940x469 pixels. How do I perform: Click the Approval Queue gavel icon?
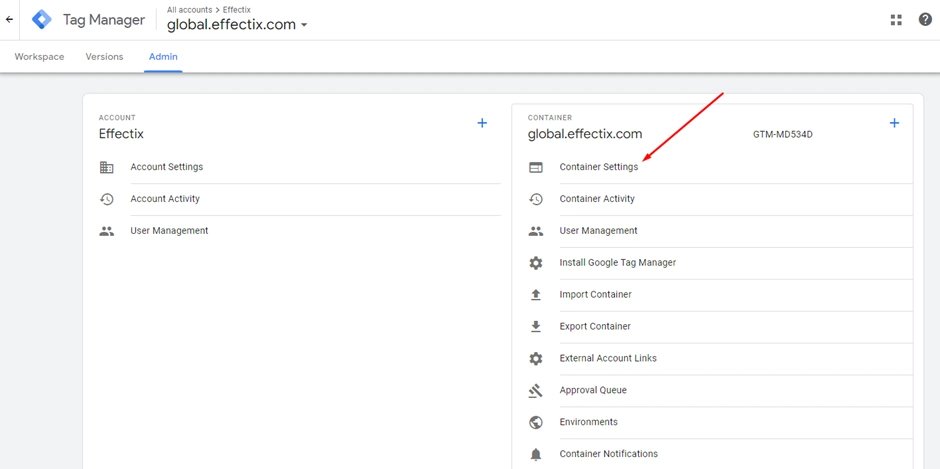tap(536, 390)
